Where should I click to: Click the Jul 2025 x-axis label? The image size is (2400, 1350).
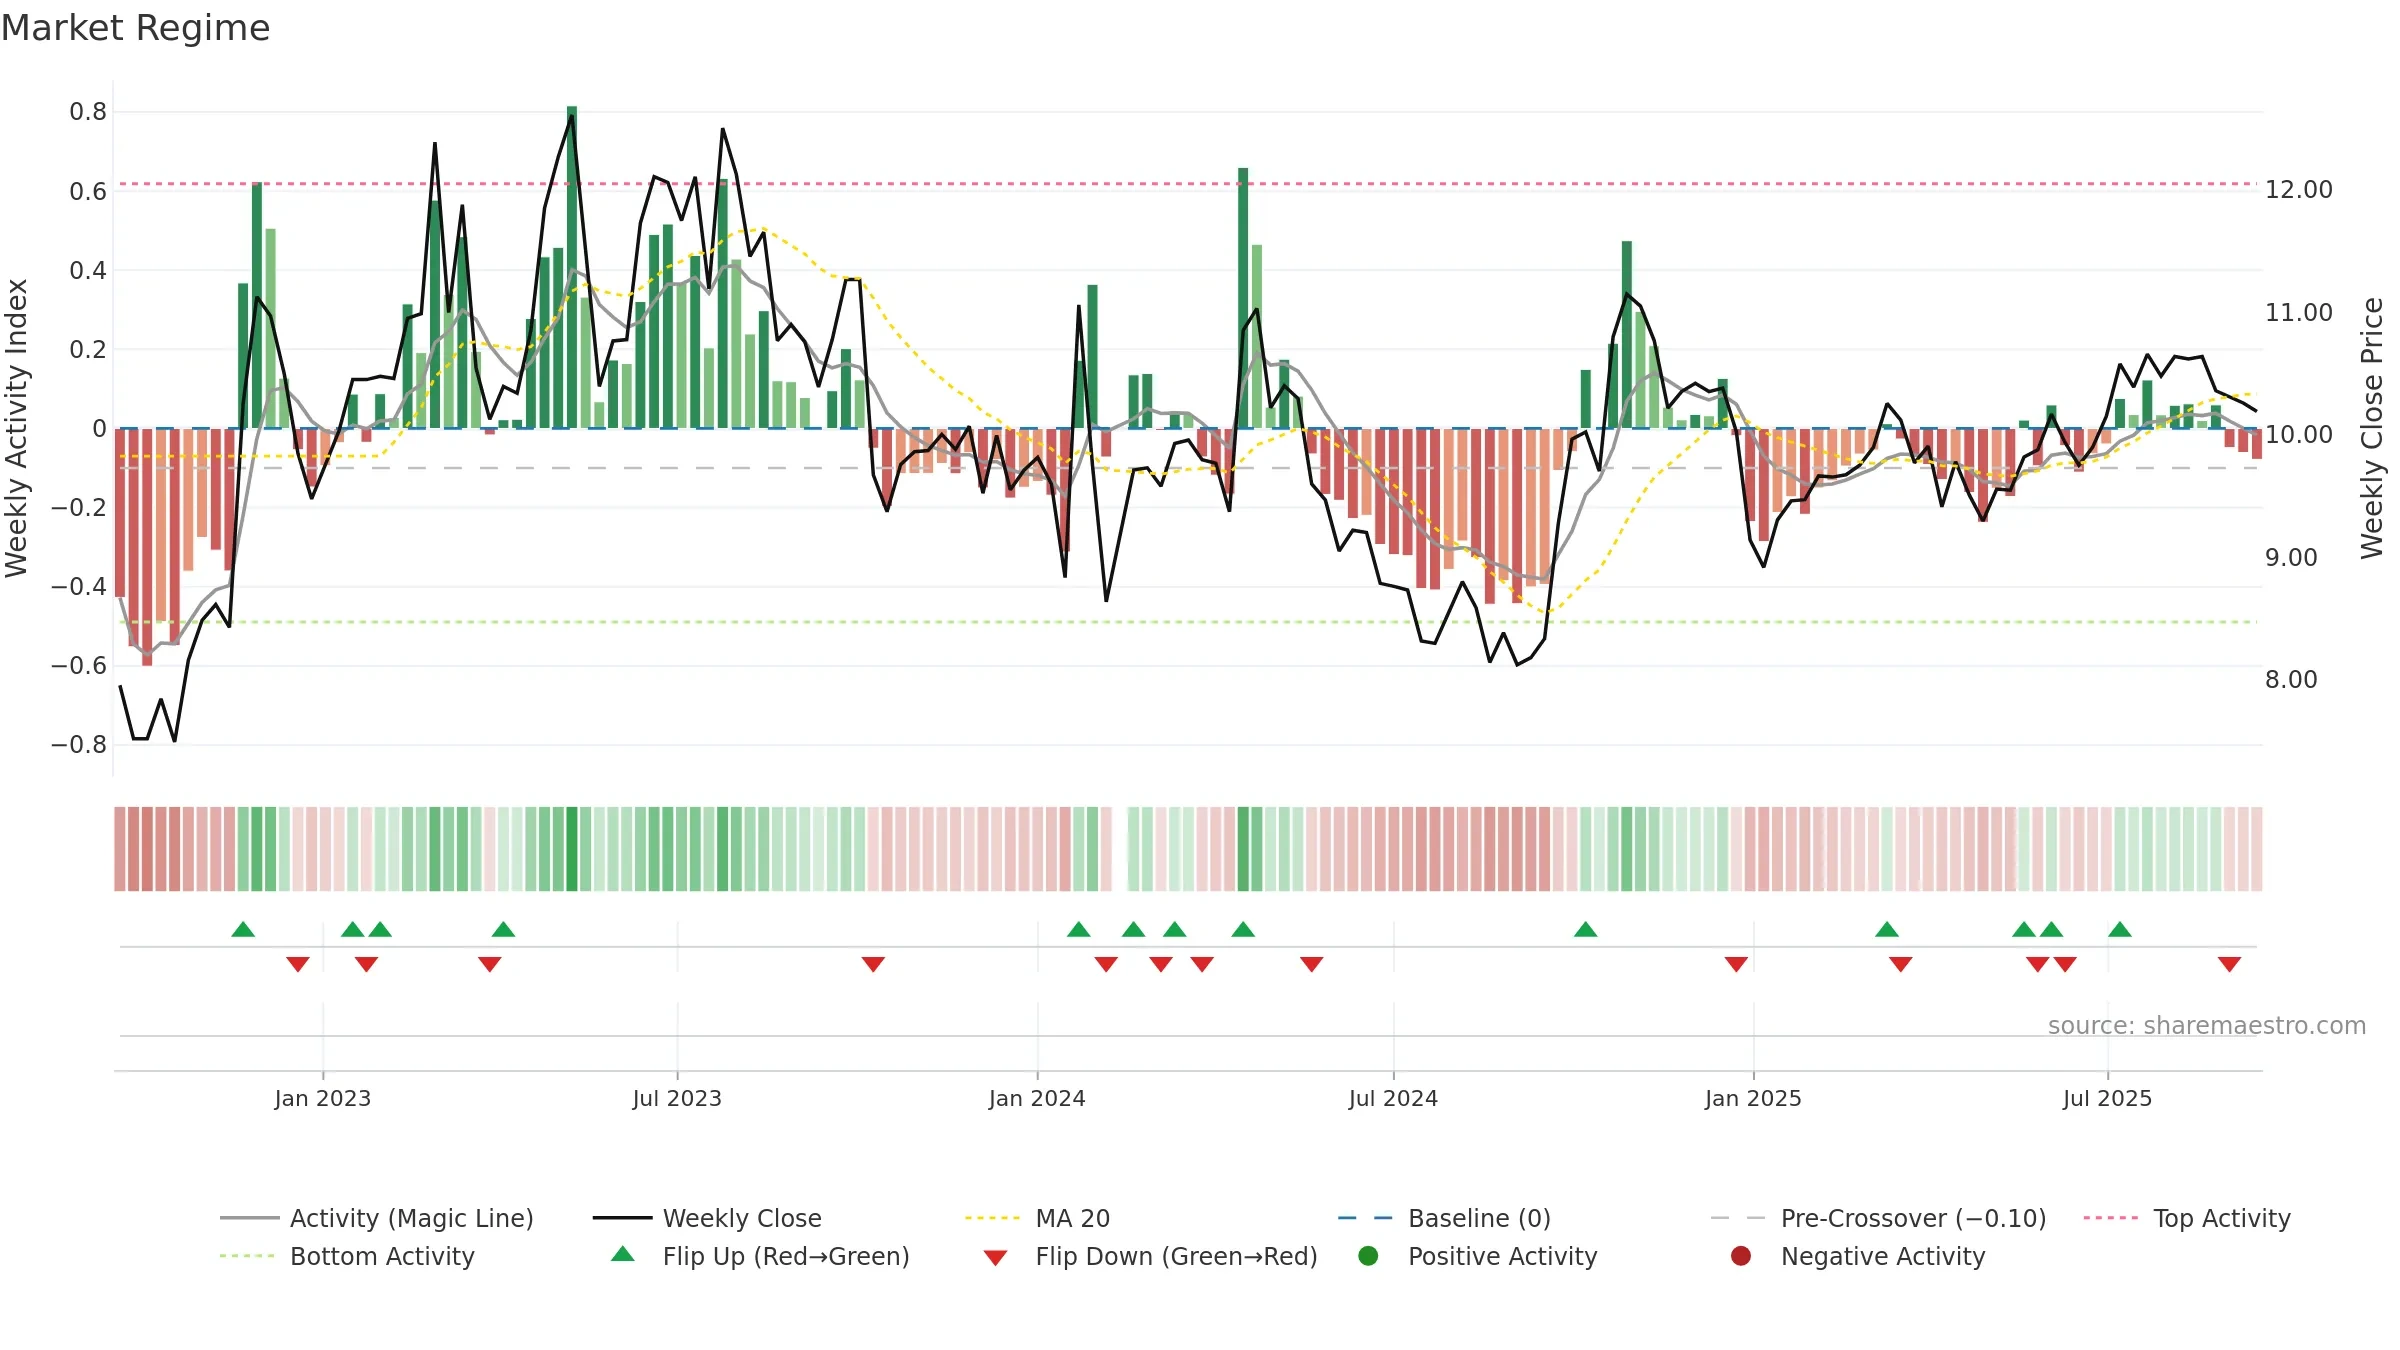tap(2107, 1098)
